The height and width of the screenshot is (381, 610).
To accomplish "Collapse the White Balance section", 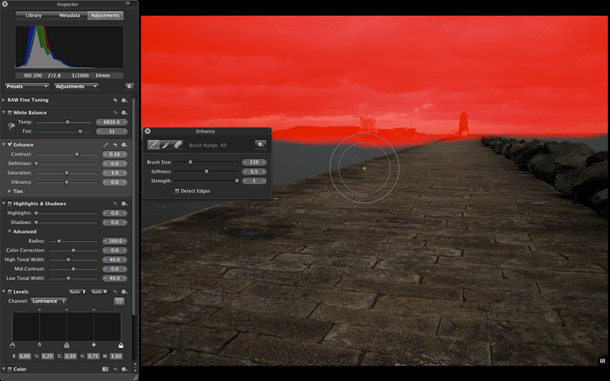I will pyautogui.click(x=4, y=112).
